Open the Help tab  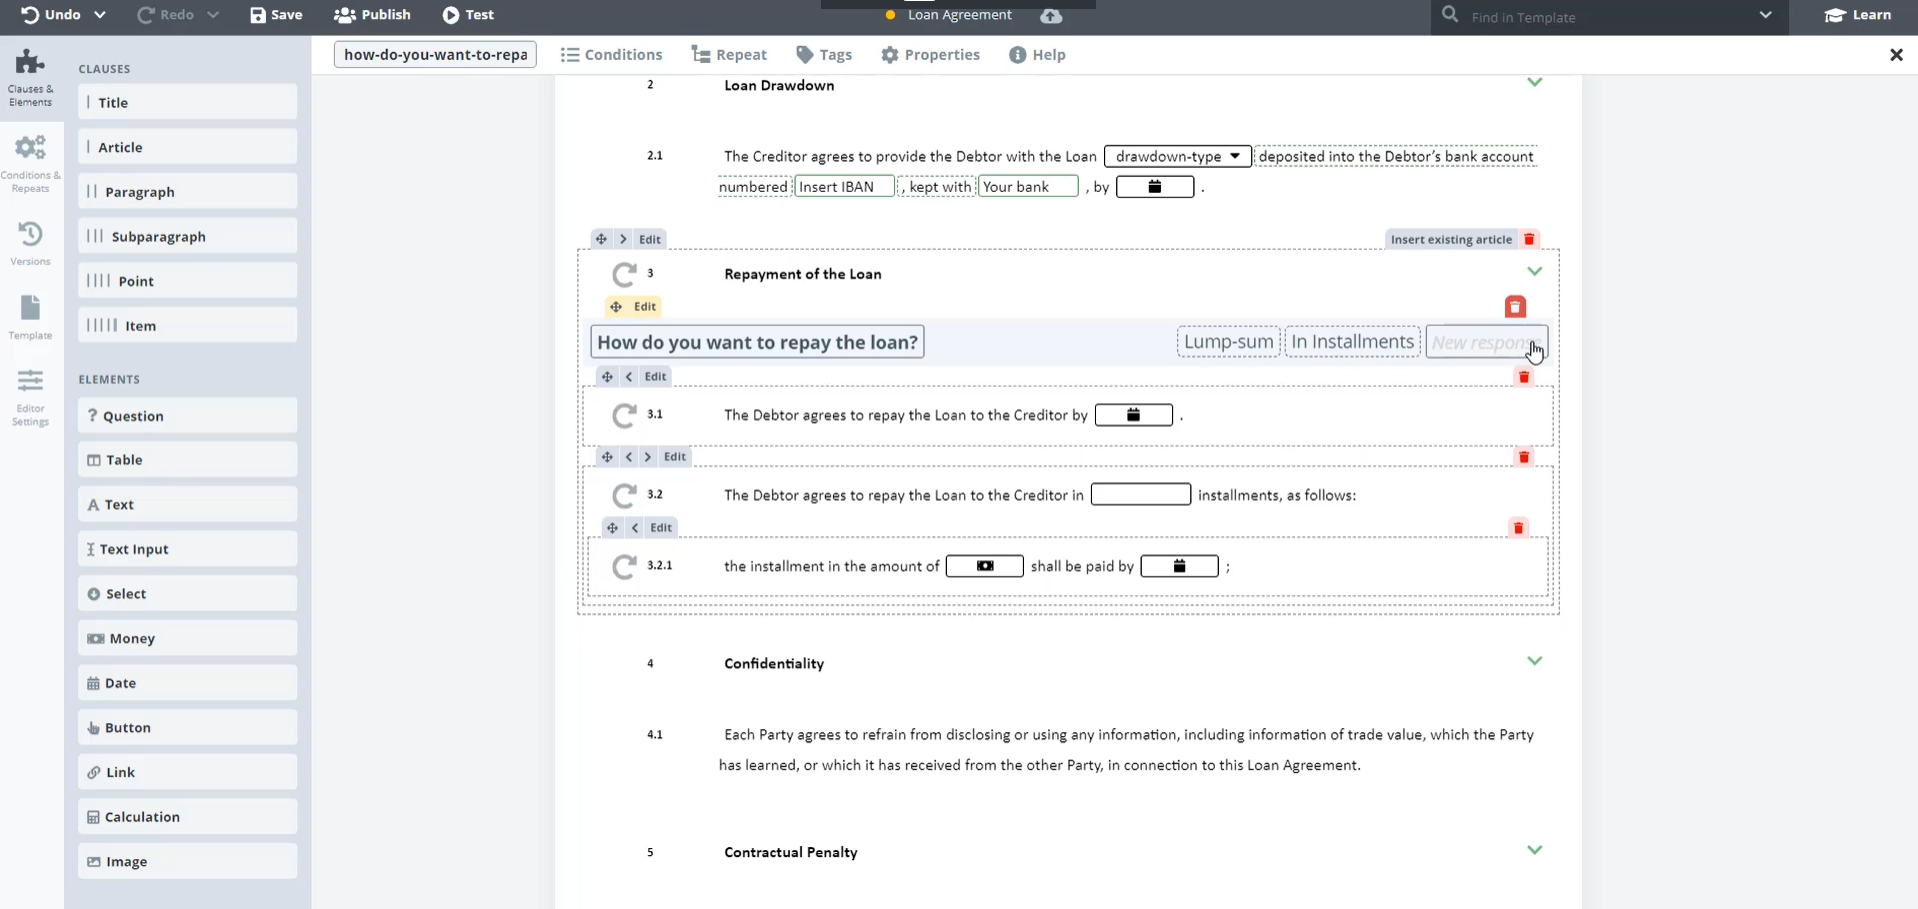click(x=1037, y=55)
